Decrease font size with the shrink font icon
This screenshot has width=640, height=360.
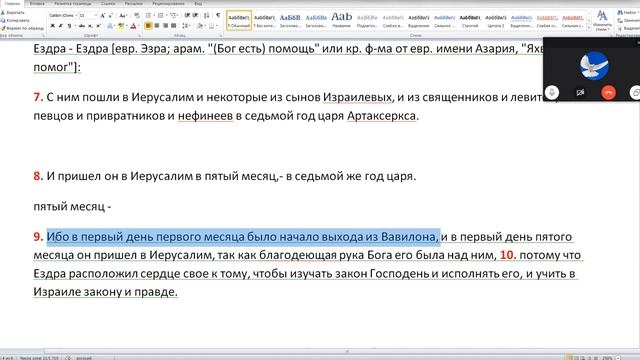click(111, 16)
